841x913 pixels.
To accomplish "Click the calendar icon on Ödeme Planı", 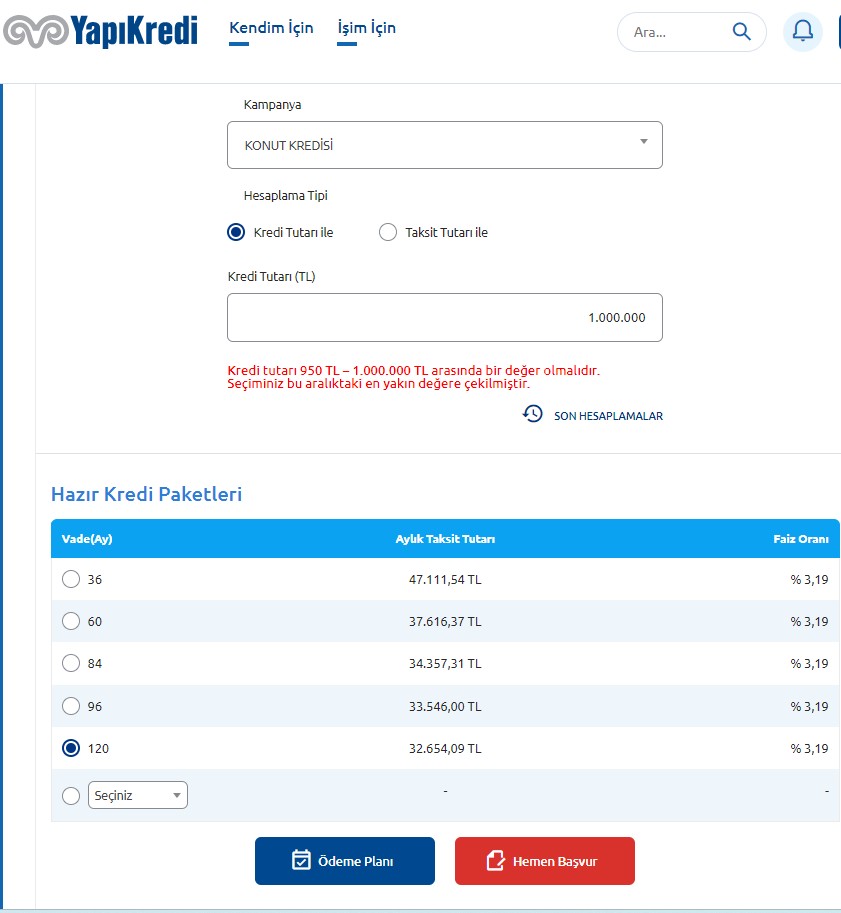I will pyautogui.click(x=301, y=860).
